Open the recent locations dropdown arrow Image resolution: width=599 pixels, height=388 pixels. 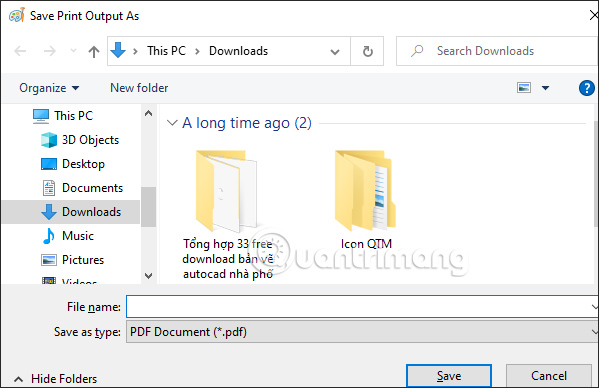[73, 51]
